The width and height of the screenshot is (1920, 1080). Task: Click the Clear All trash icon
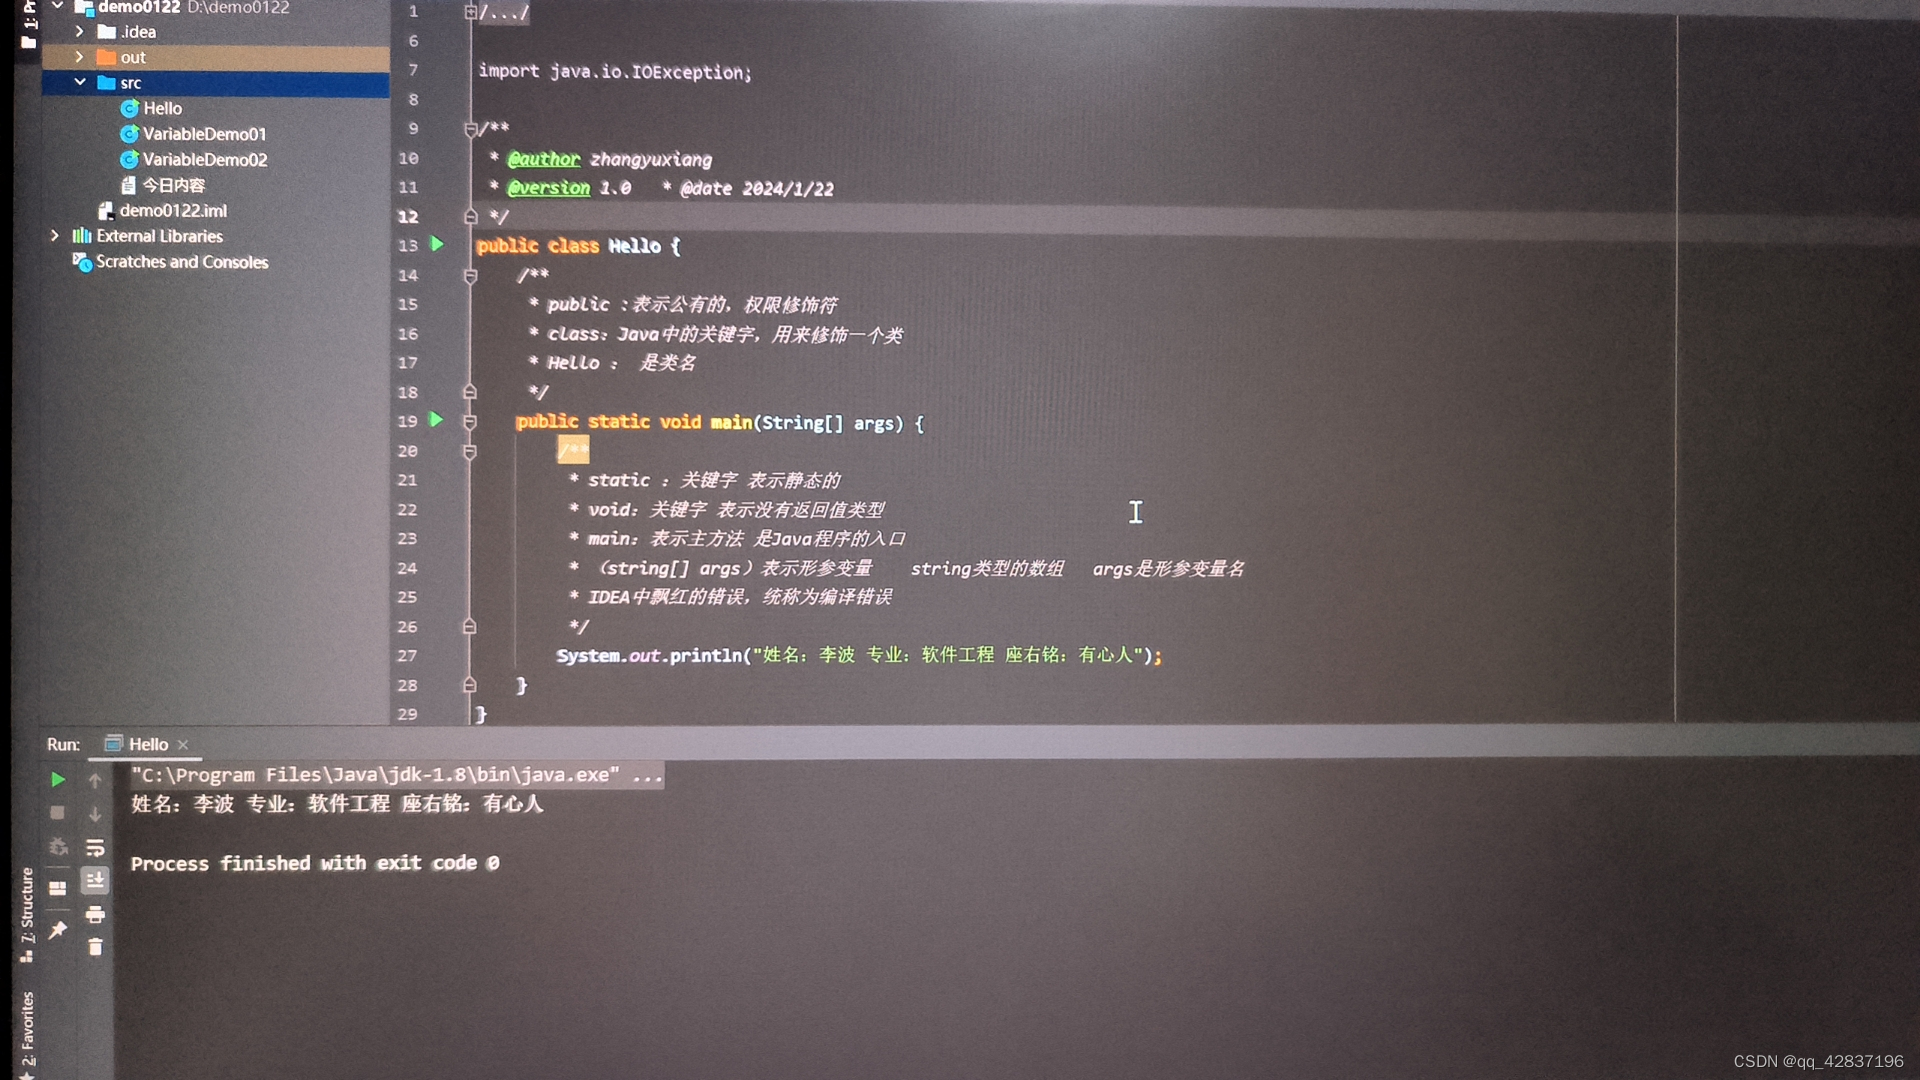tap(95, 947)
